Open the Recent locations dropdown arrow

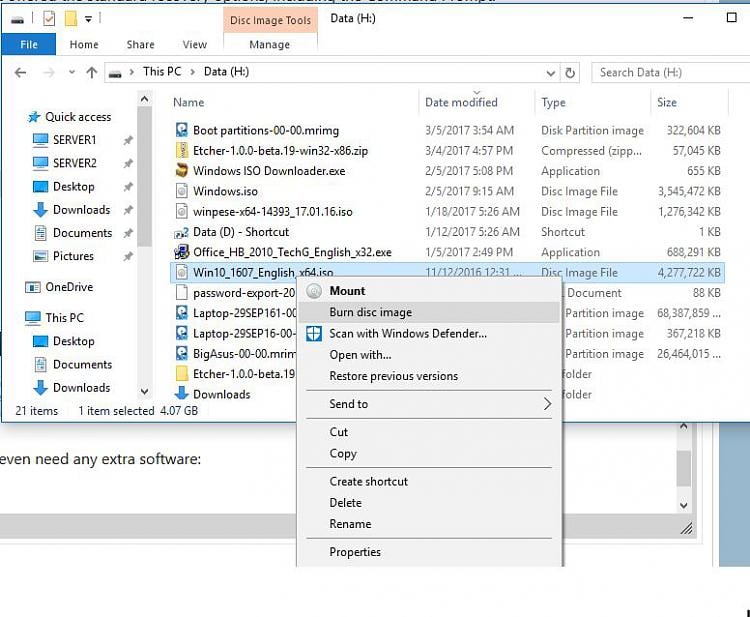coord(72,73)
